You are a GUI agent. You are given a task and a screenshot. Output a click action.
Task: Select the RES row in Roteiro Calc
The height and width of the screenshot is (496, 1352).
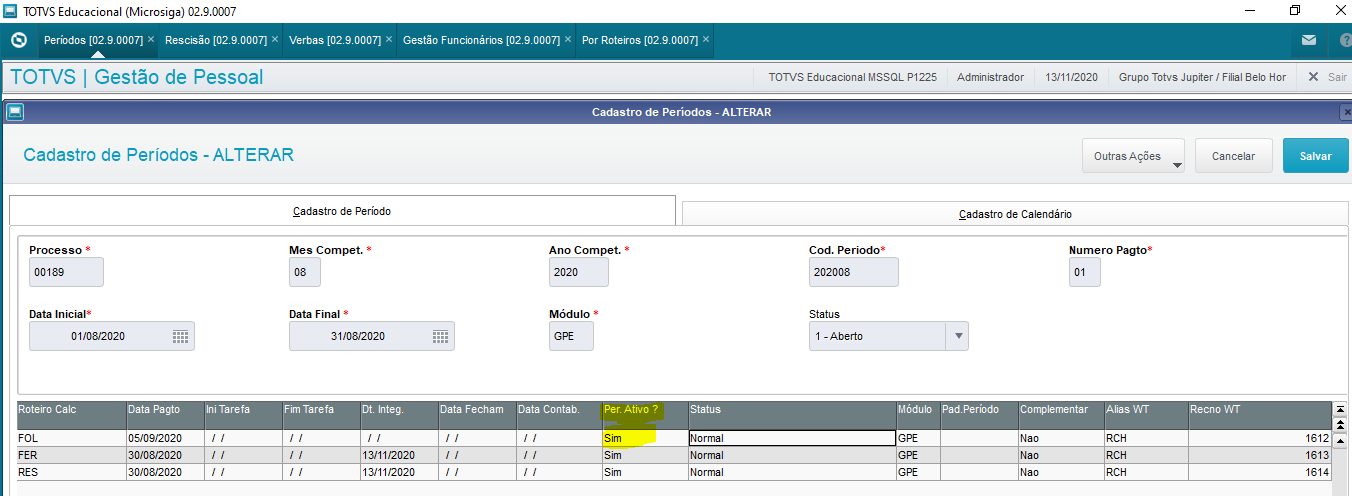coord(71,472)
